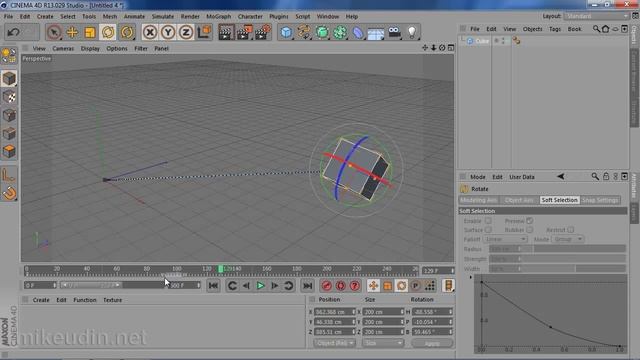Open the green NURBS generators icon
This screenshot has width=640, height=360.
tap(322, 32)
